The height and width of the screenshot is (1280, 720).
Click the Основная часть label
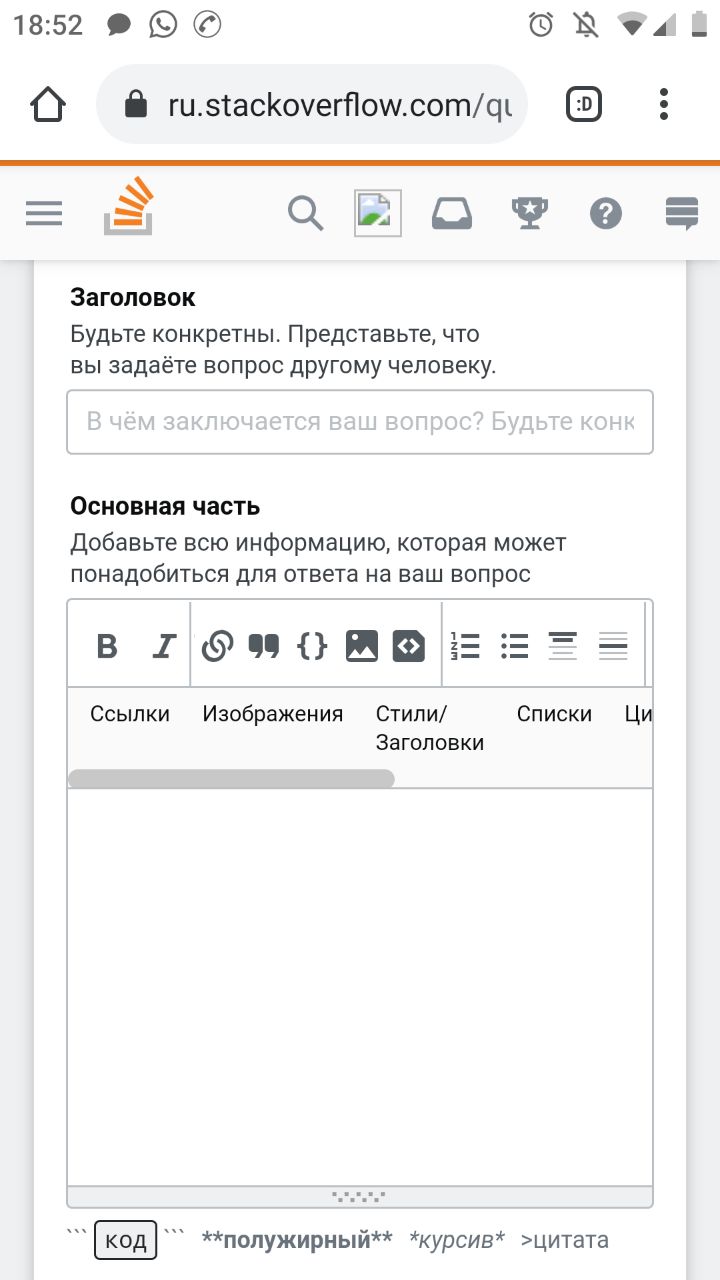(x=165, y=506)
